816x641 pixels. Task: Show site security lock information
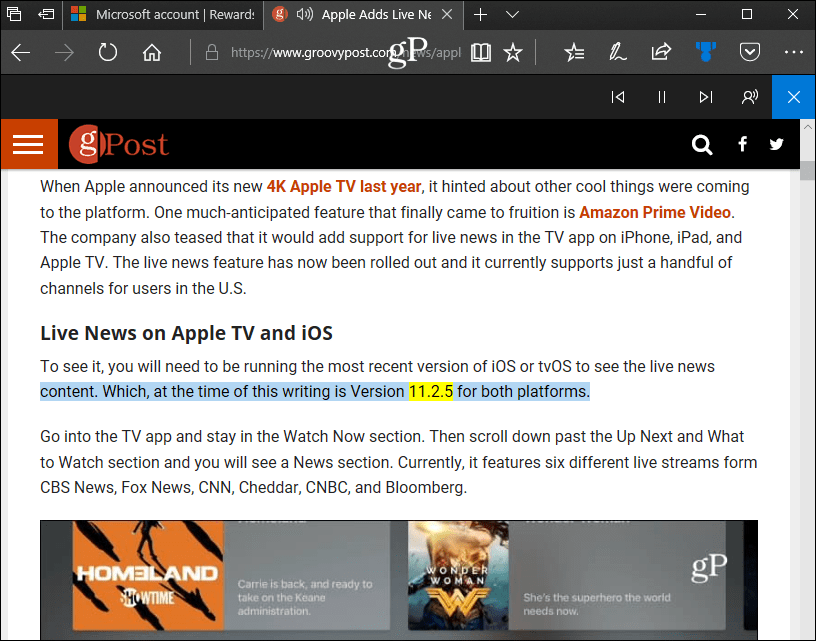click(x=211, y=52)
